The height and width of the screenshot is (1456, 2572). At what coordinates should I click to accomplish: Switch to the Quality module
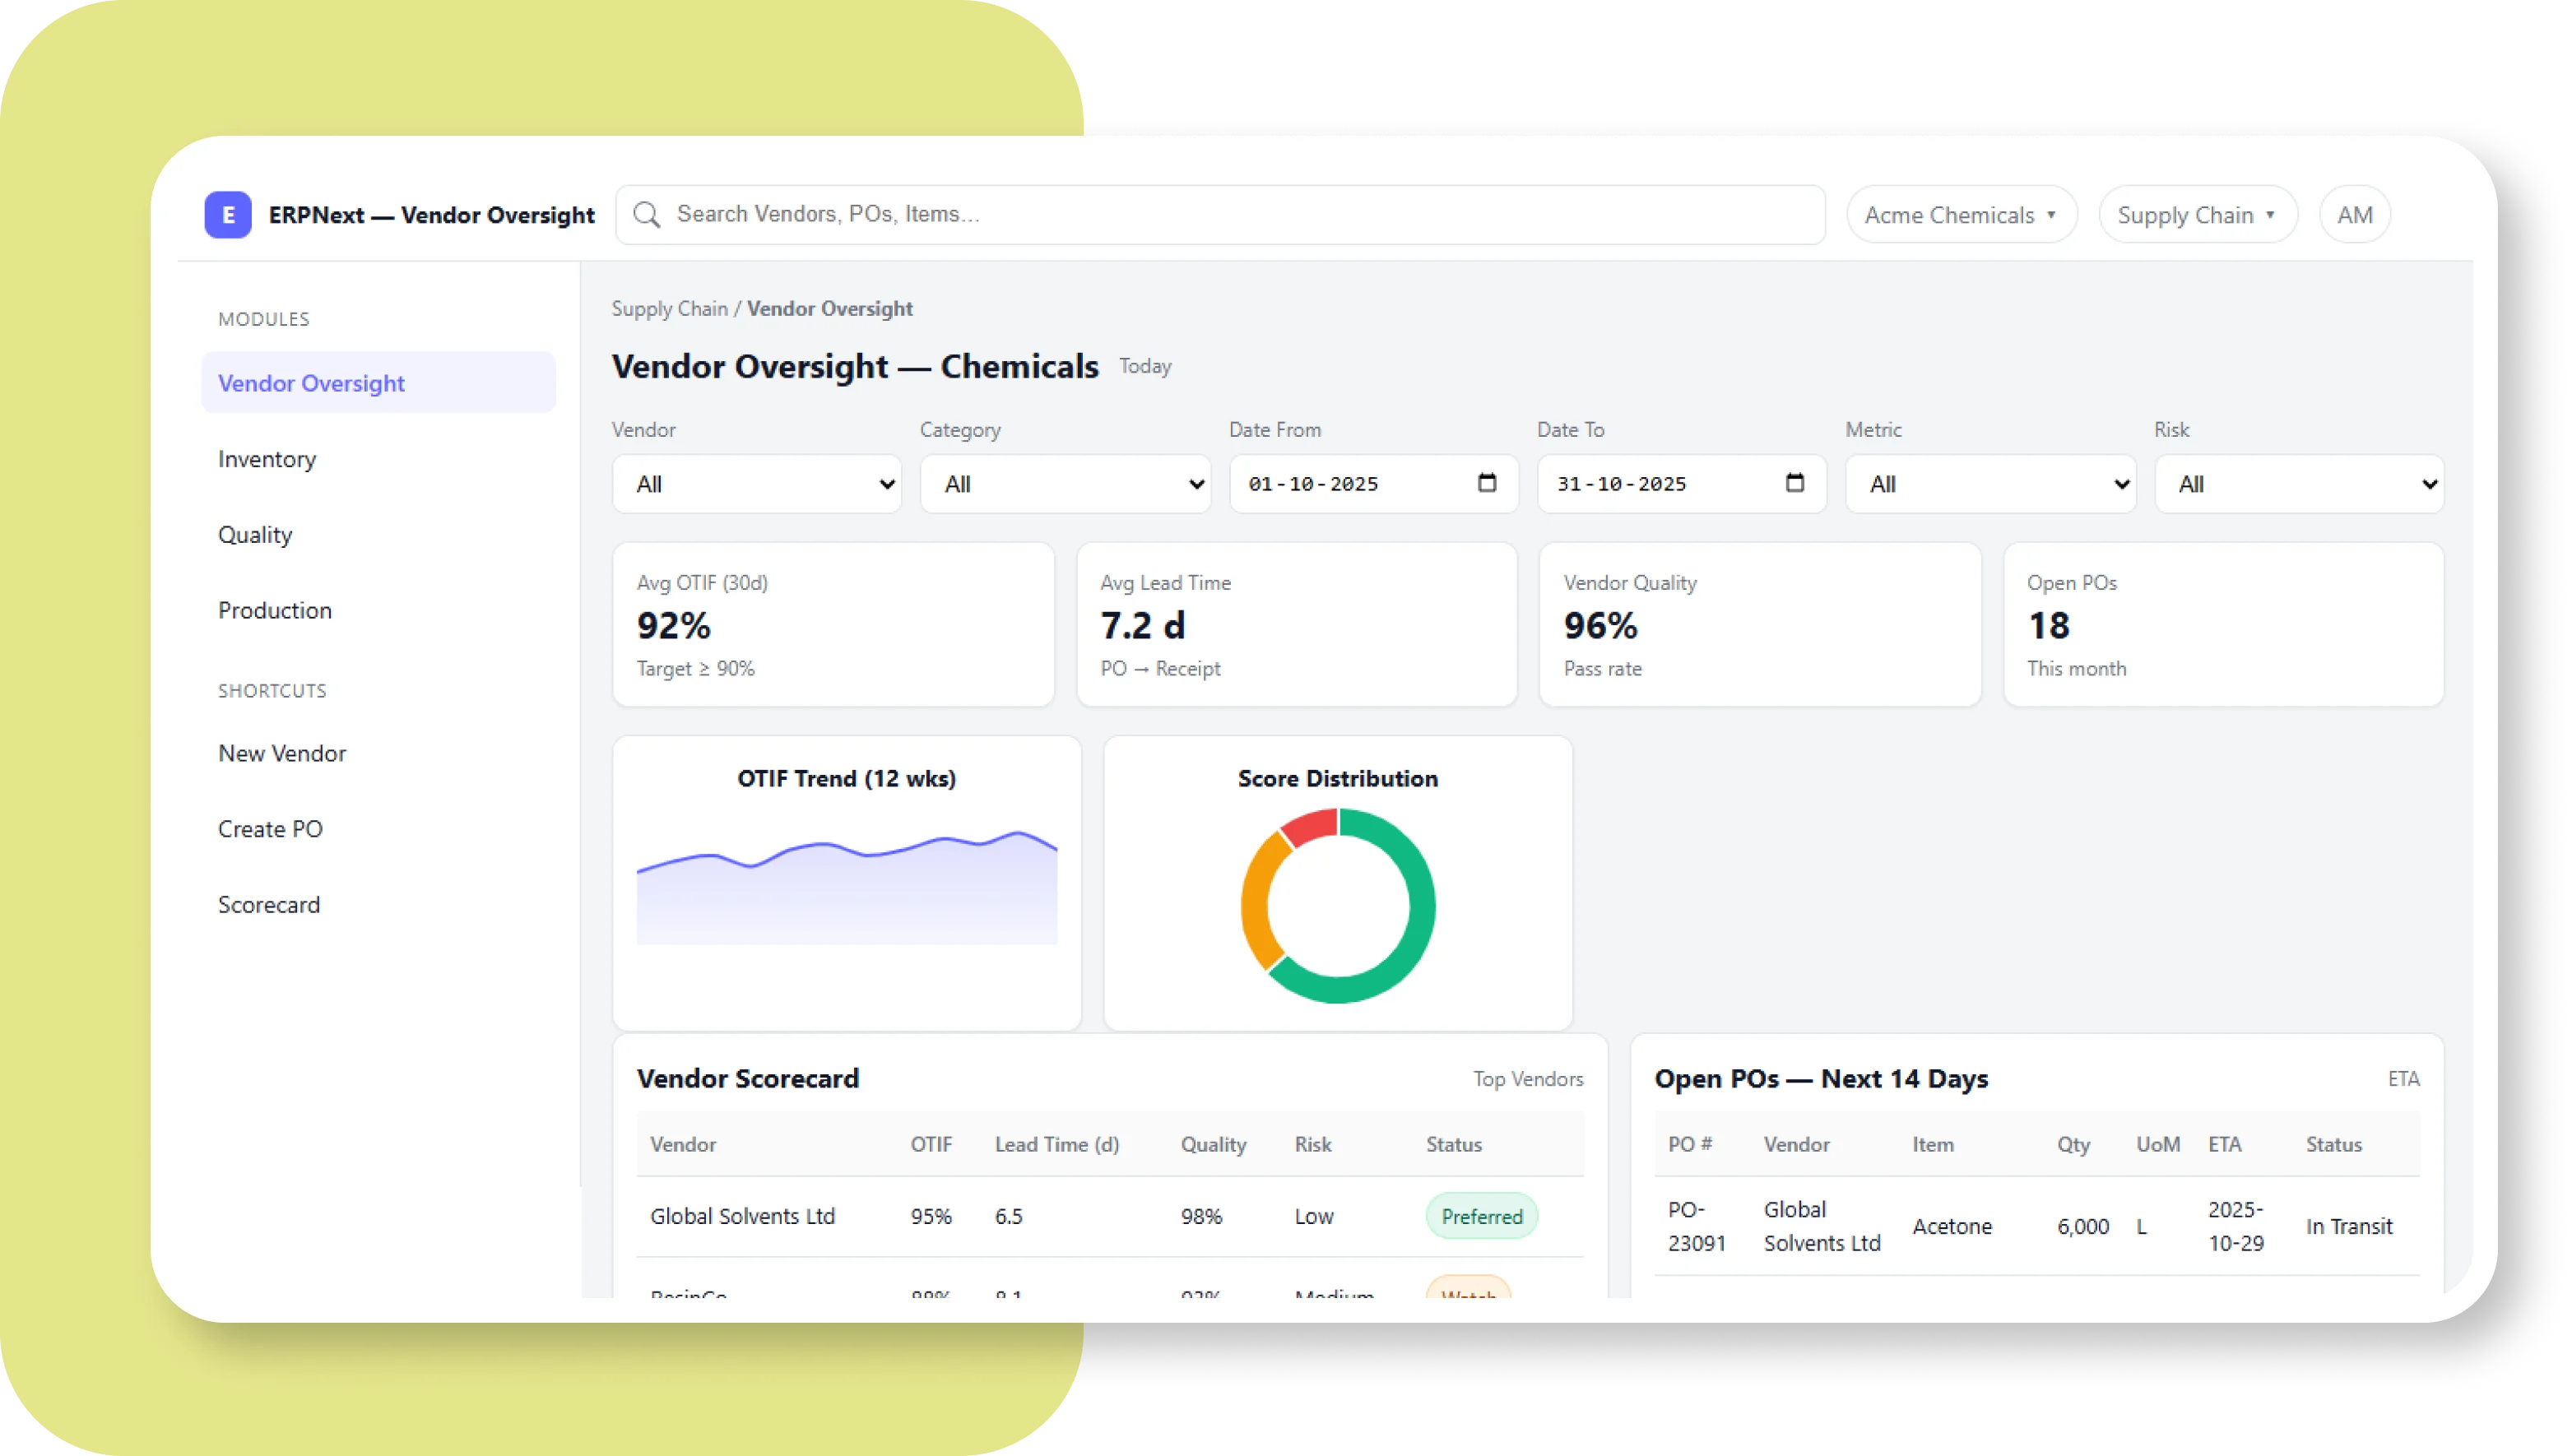255,534
